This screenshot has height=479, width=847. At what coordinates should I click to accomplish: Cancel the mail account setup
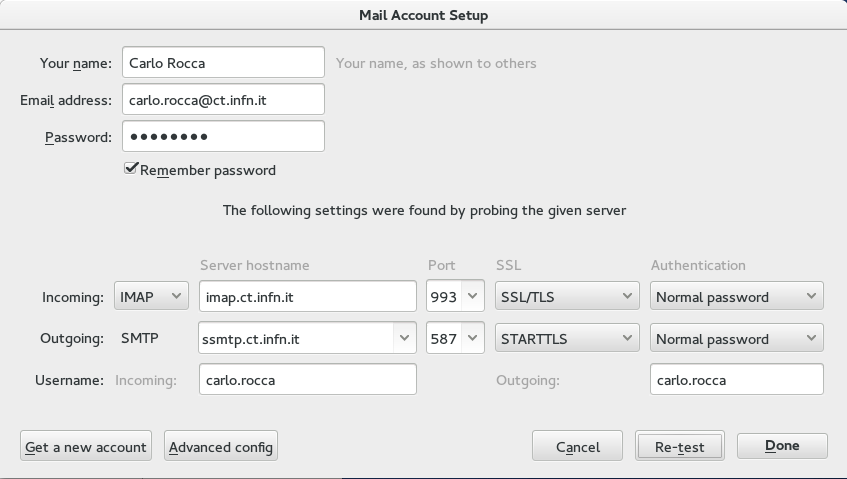click(x=577, y=446)
